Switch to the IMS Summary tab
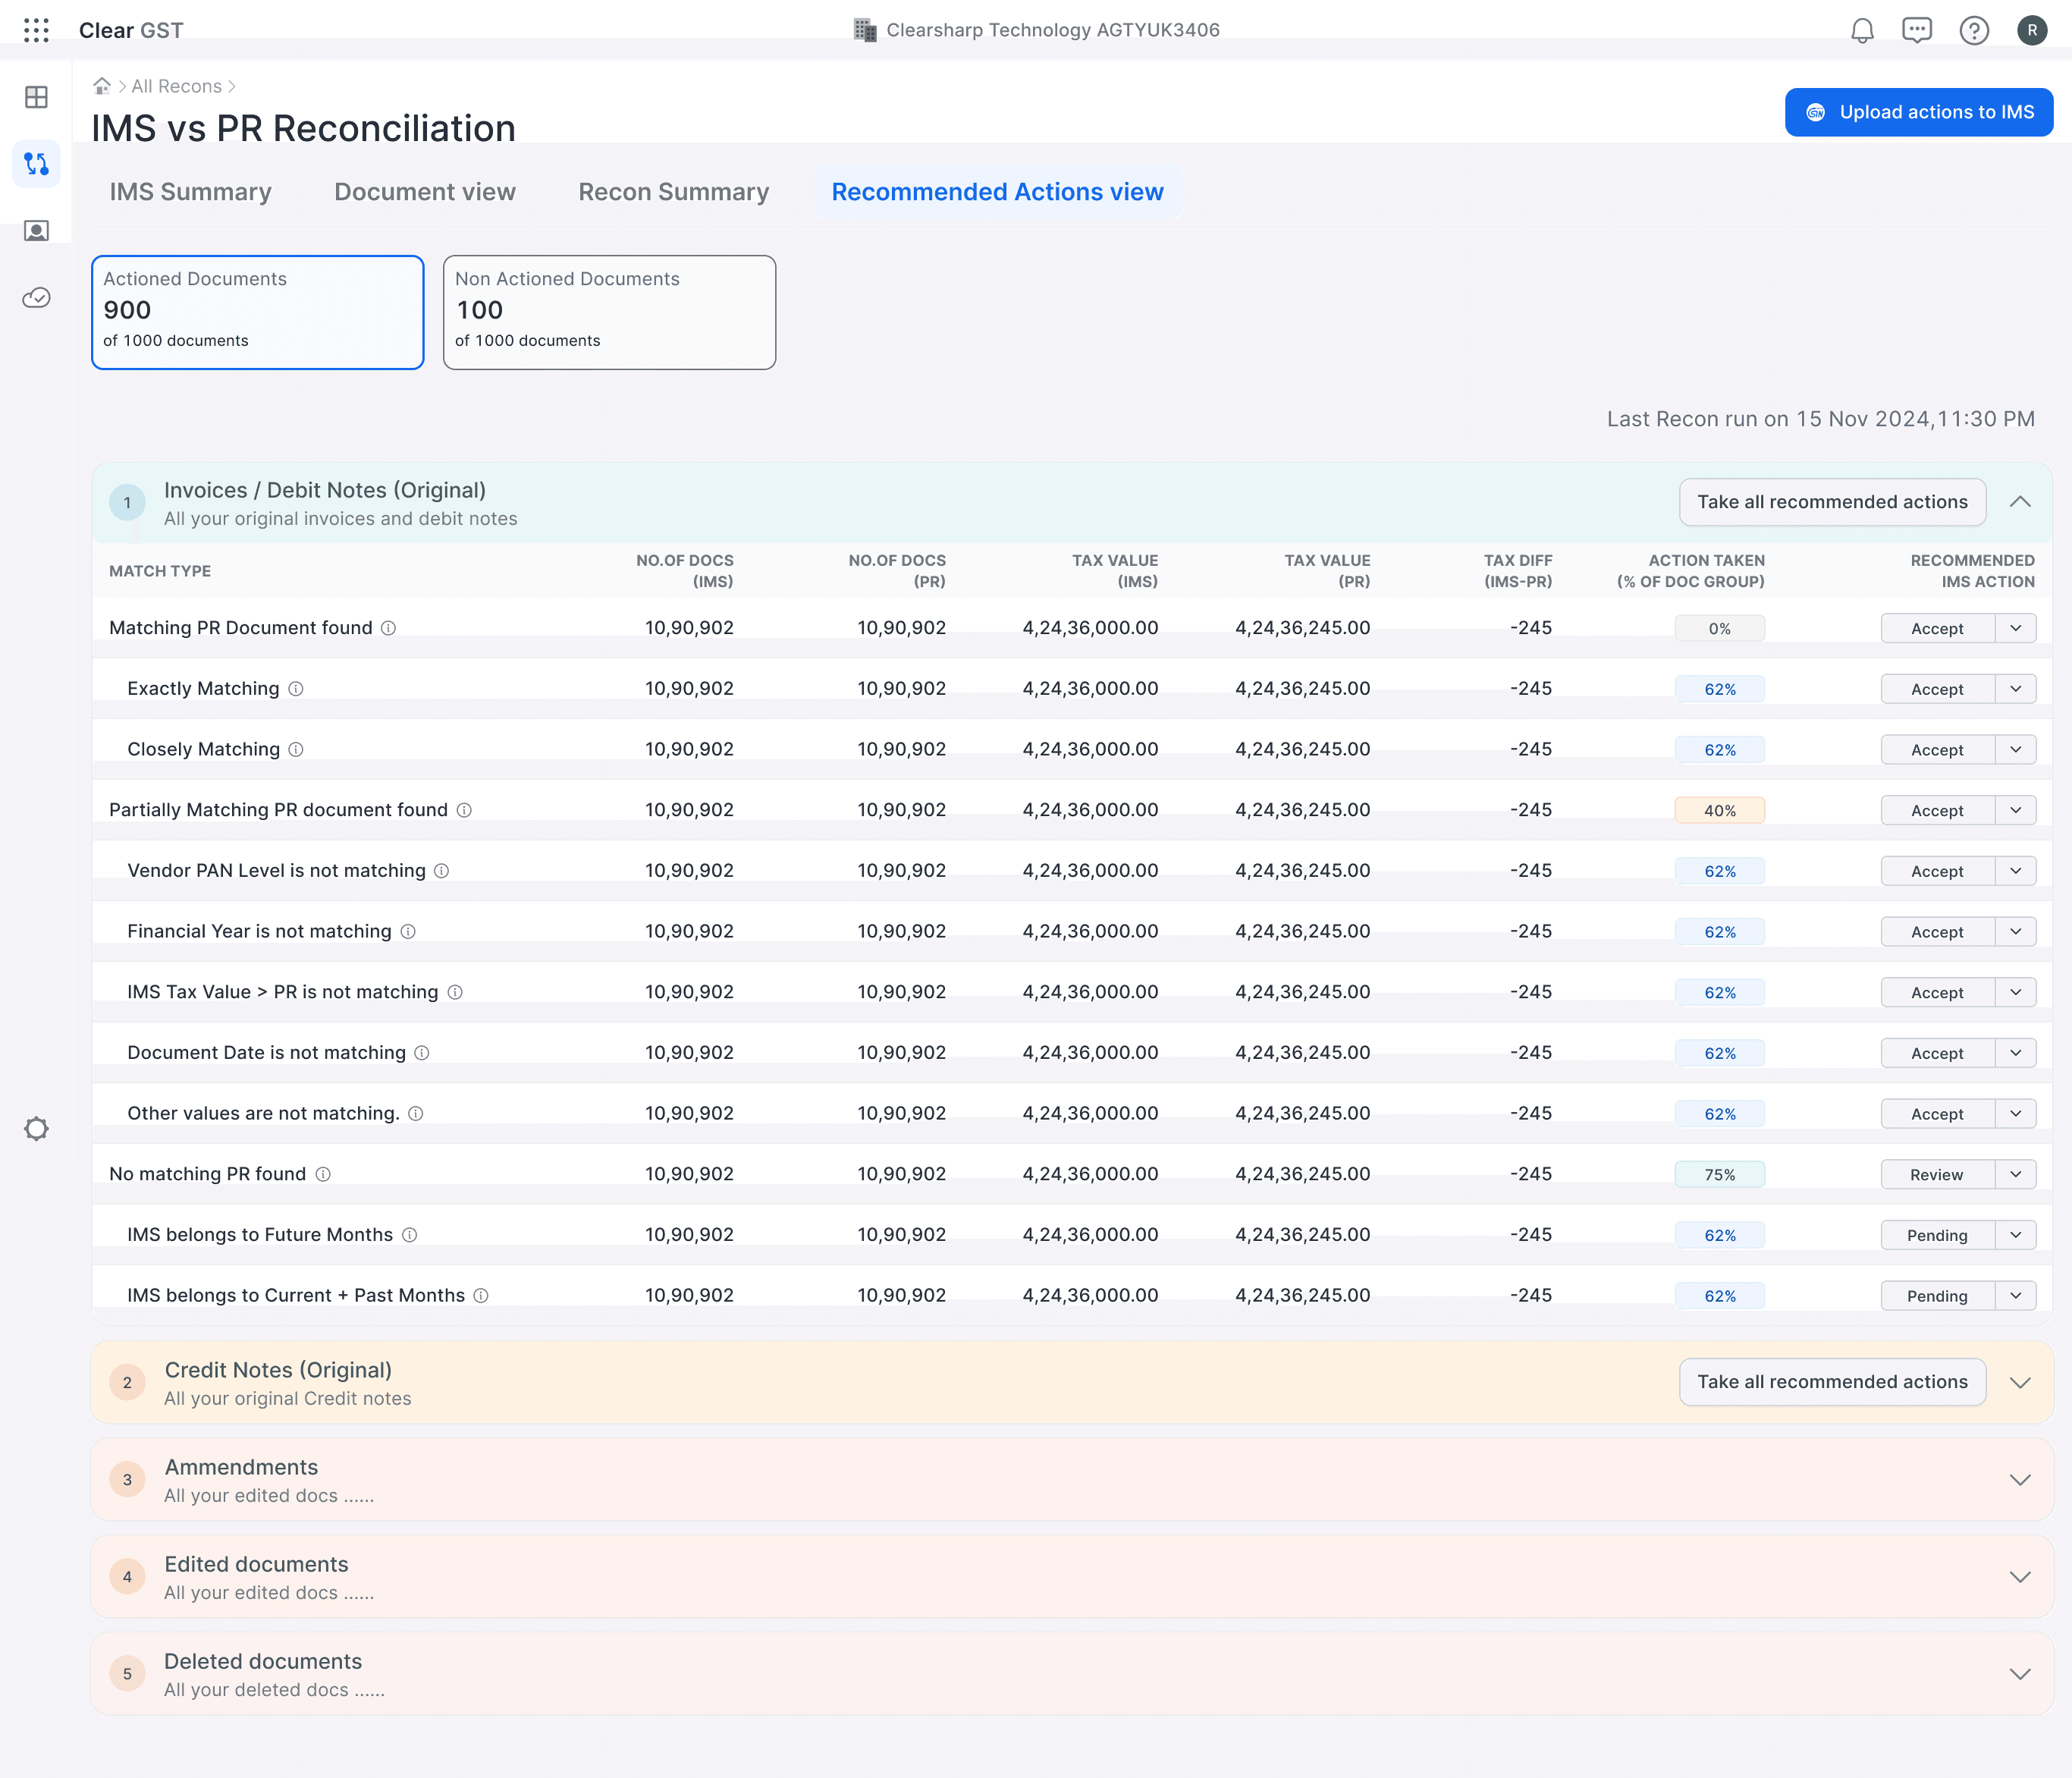Viewport: 2072px width, 1778px height. (x=190, y=192)
